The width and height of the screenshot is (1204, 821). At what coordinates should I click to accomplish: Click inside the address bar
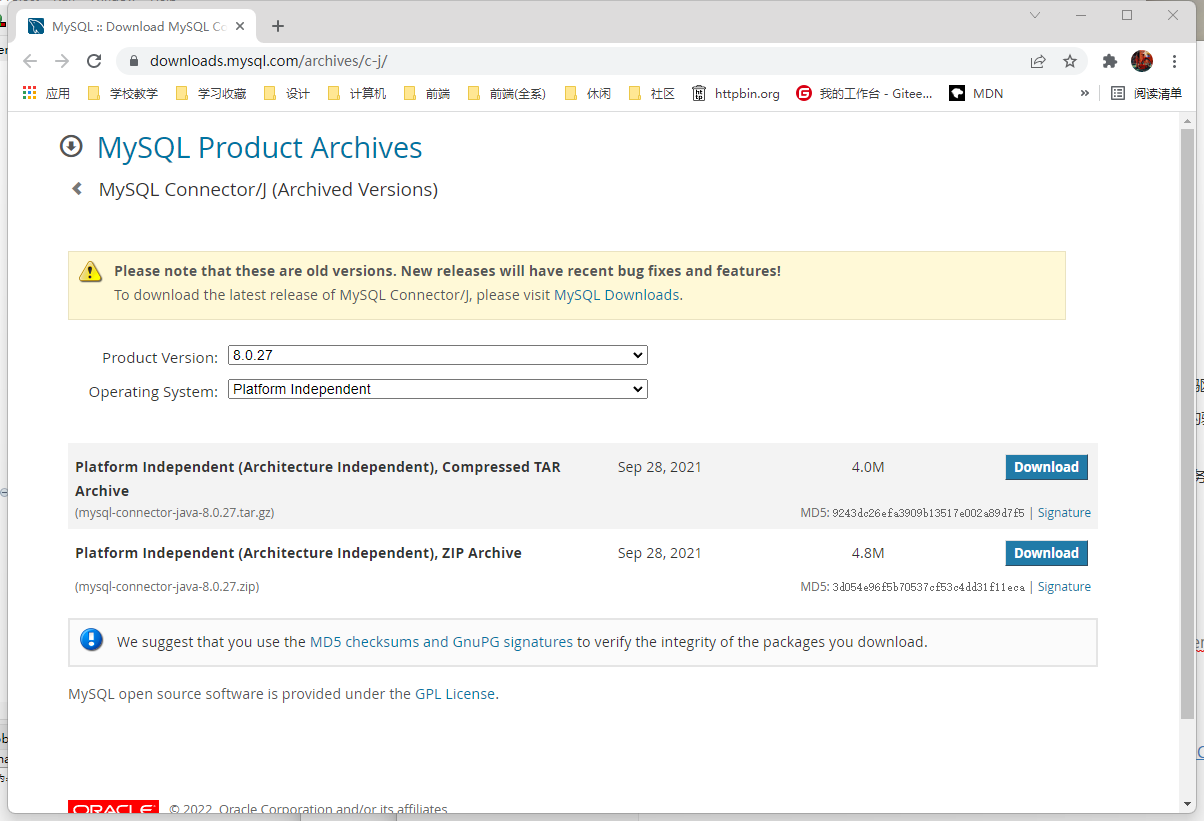pyautogui.click(x=400, y=60)
